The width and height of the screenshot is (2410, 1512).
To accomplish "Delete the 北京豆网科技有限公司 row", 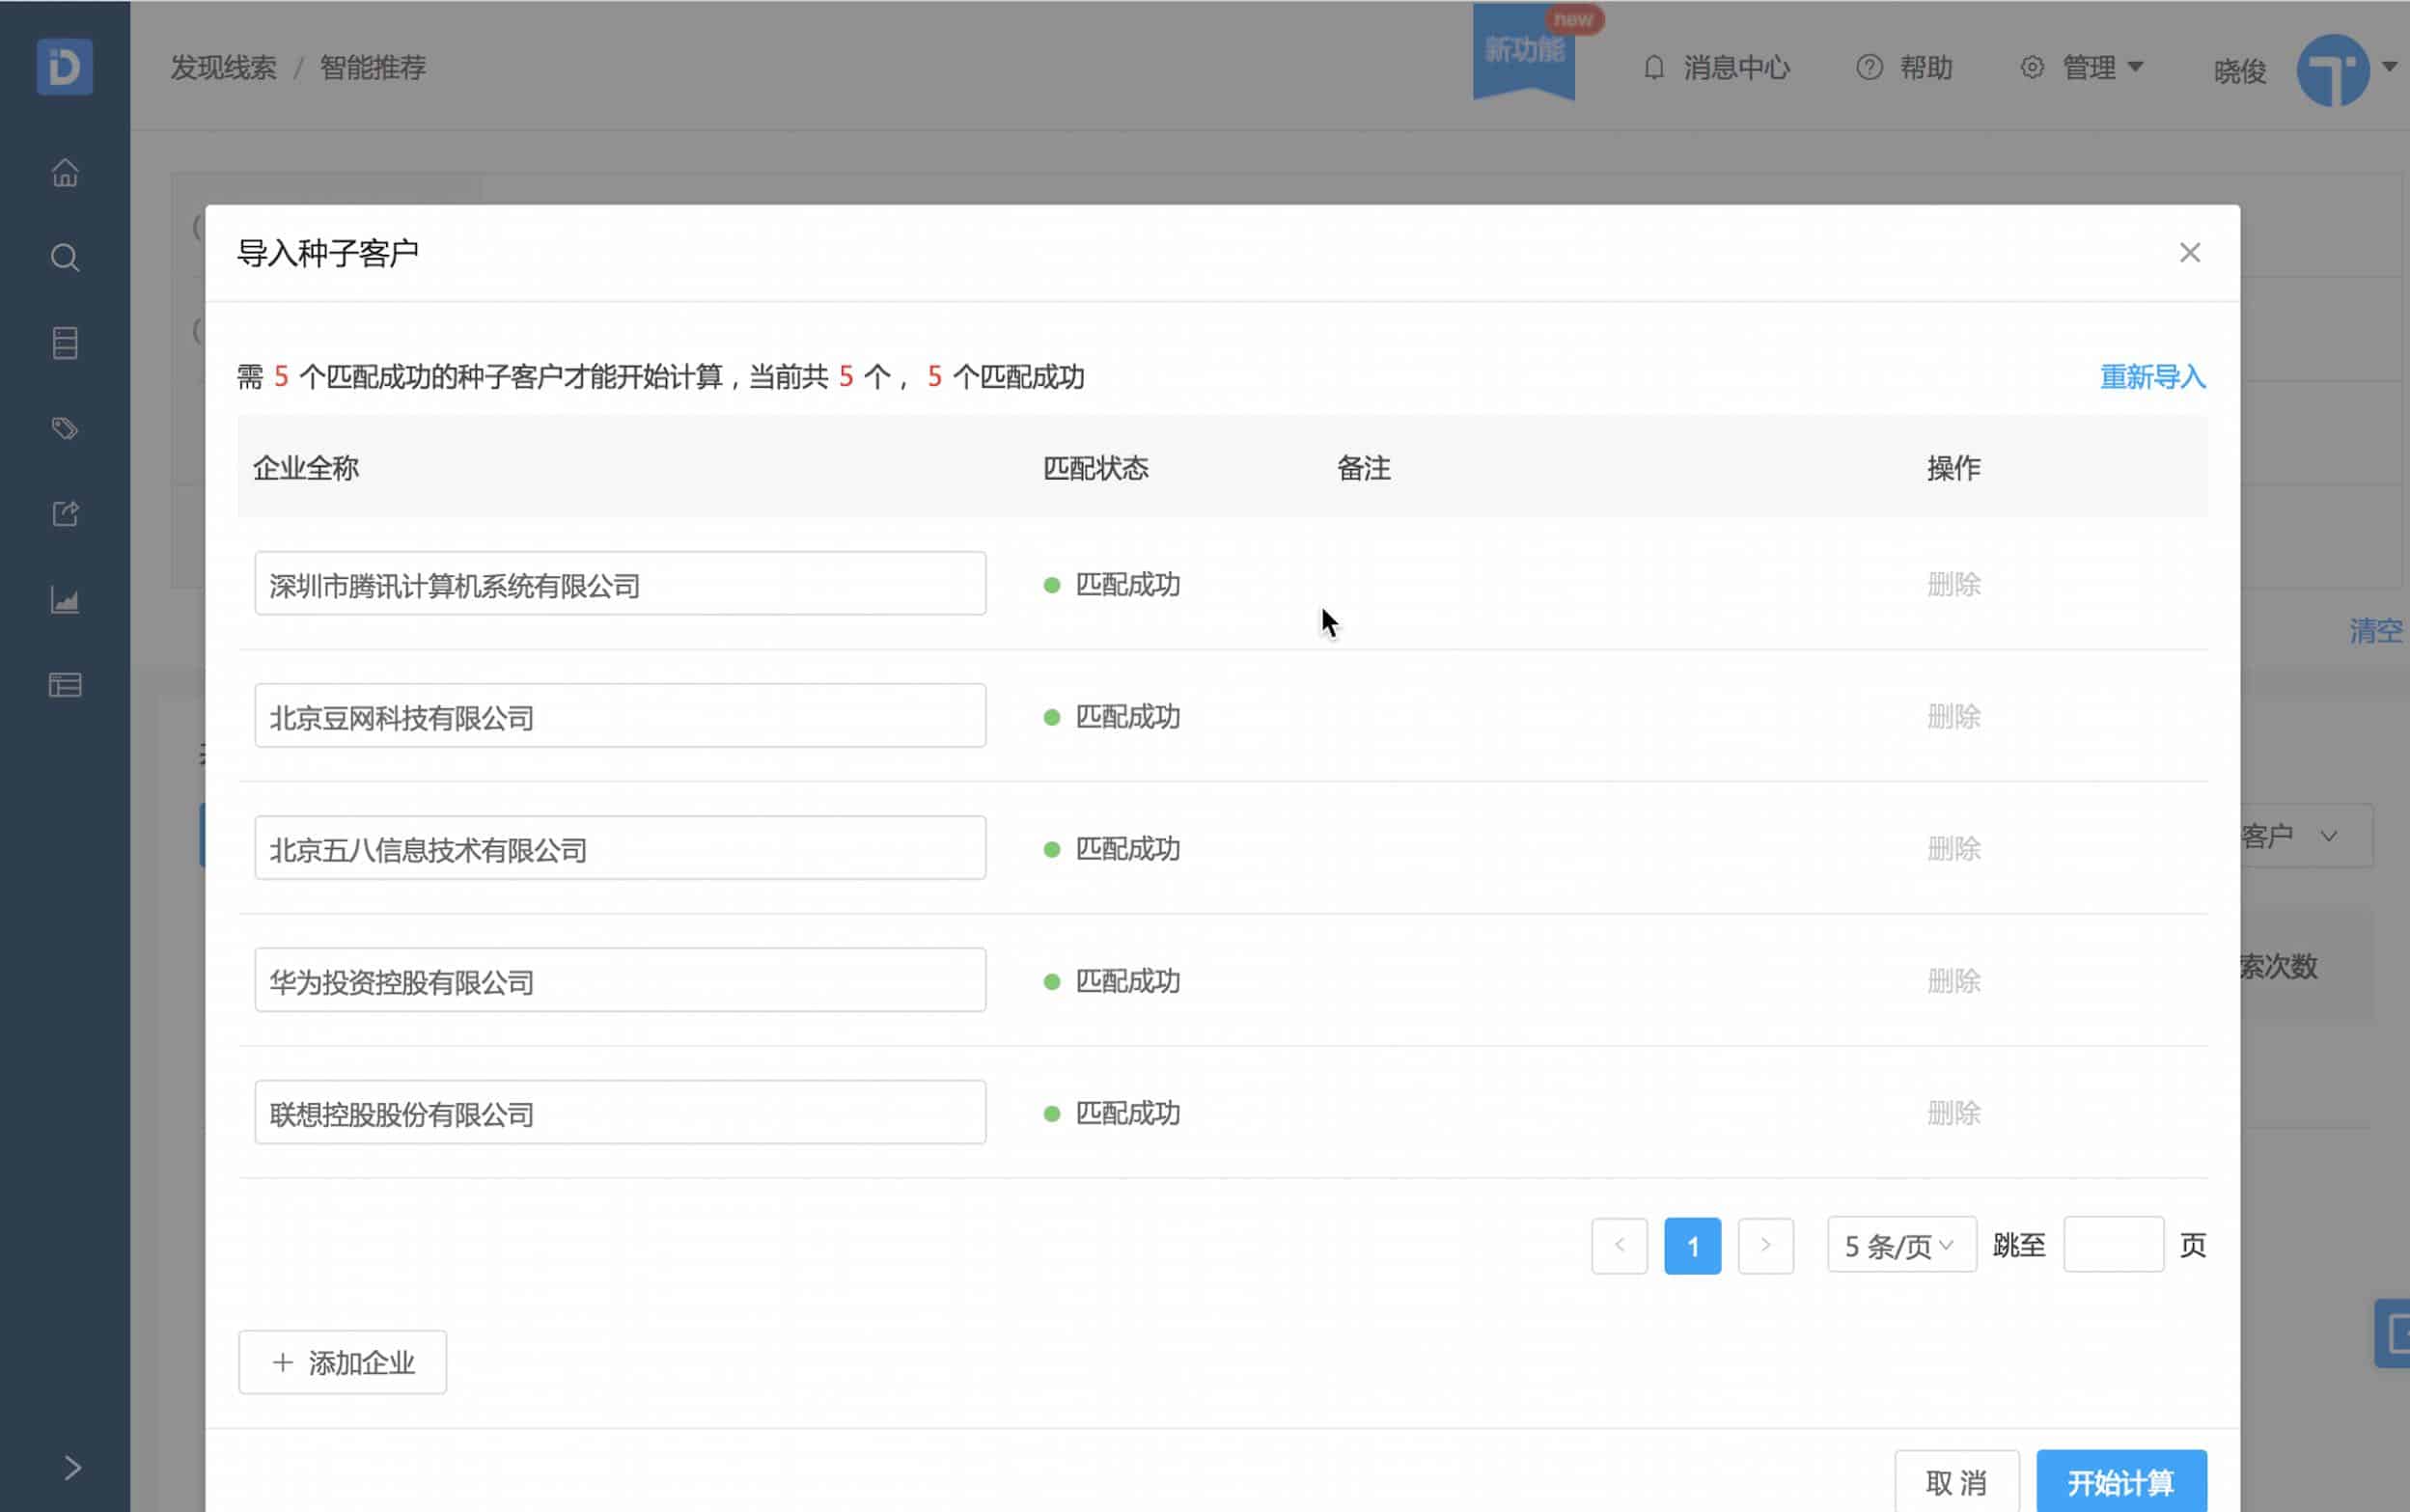I will (x=1954, y=716).
